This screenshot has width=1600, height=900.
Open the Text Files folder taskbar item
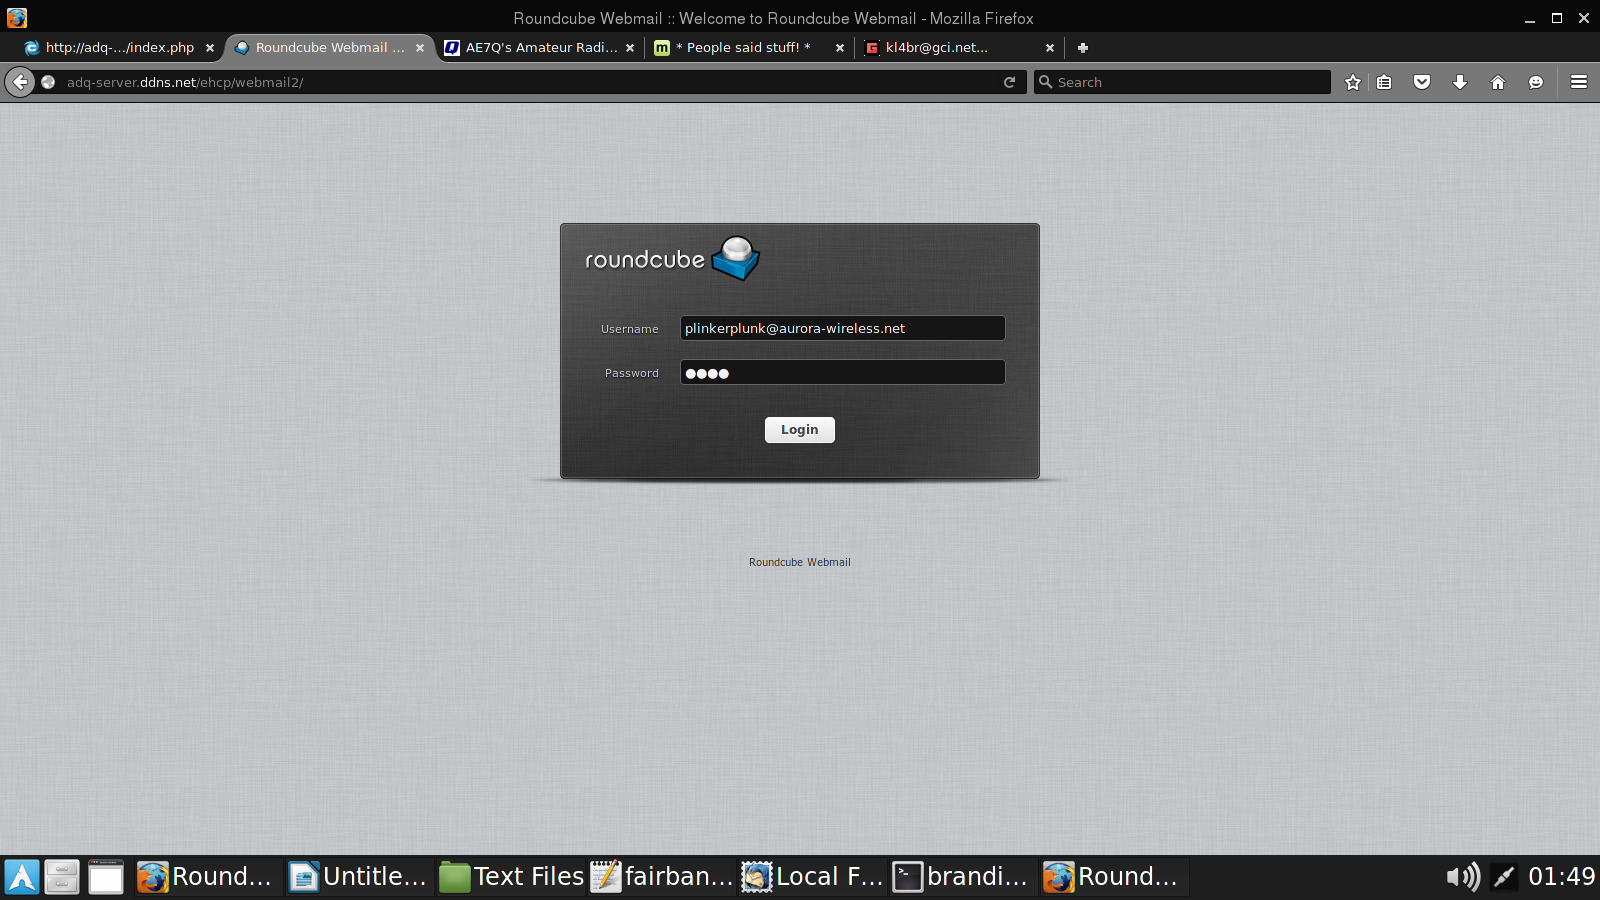[511, 877]
